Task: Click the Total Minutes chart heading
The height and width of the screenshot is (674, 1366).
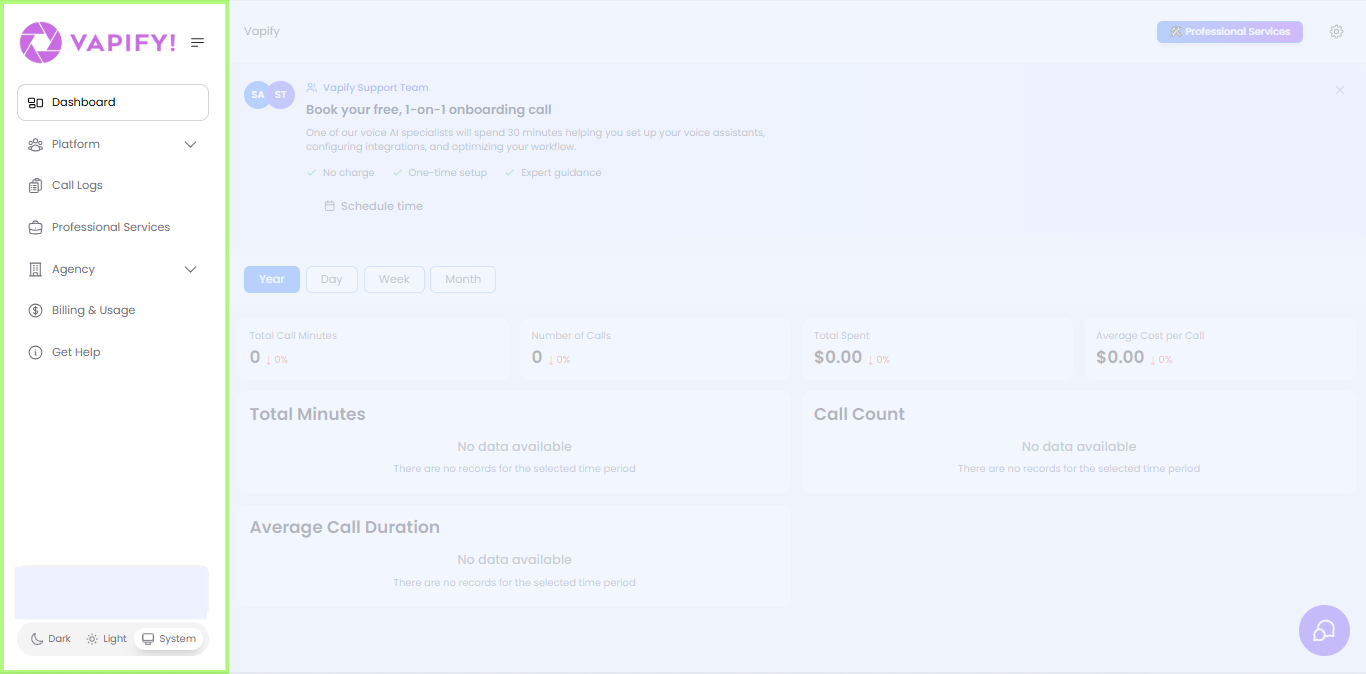Action: tap(308, 414)
